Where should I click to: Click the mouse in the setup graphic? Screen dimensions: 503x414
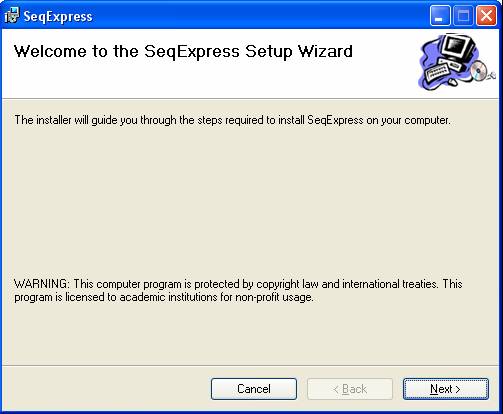click(452, 82)
